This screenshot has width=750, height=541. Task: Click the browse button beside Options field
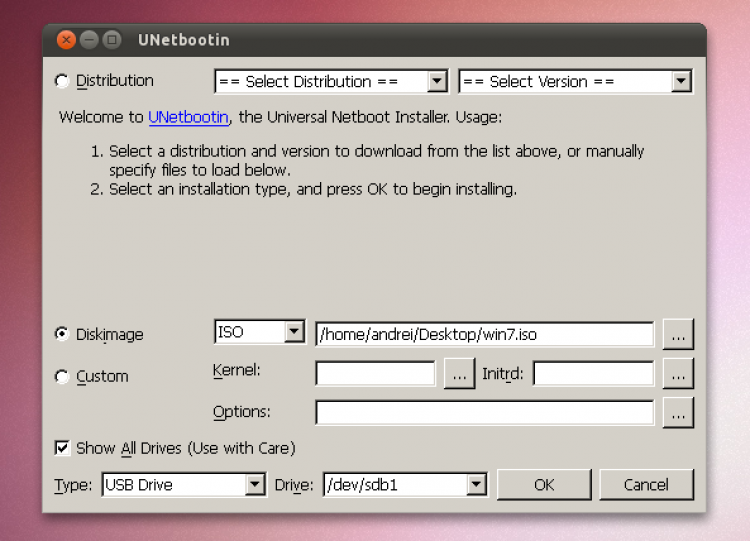click(677, 412)
